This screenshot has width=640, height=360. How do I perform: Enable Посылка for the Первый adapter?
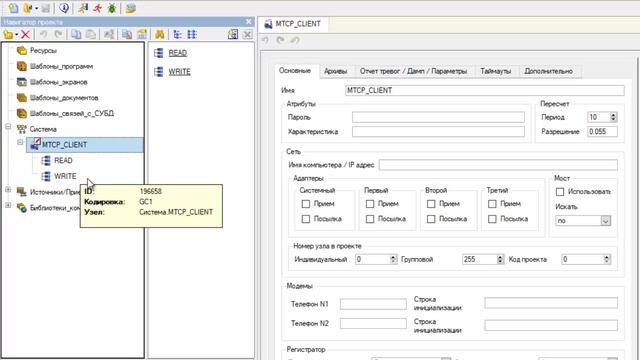point(370,219)
